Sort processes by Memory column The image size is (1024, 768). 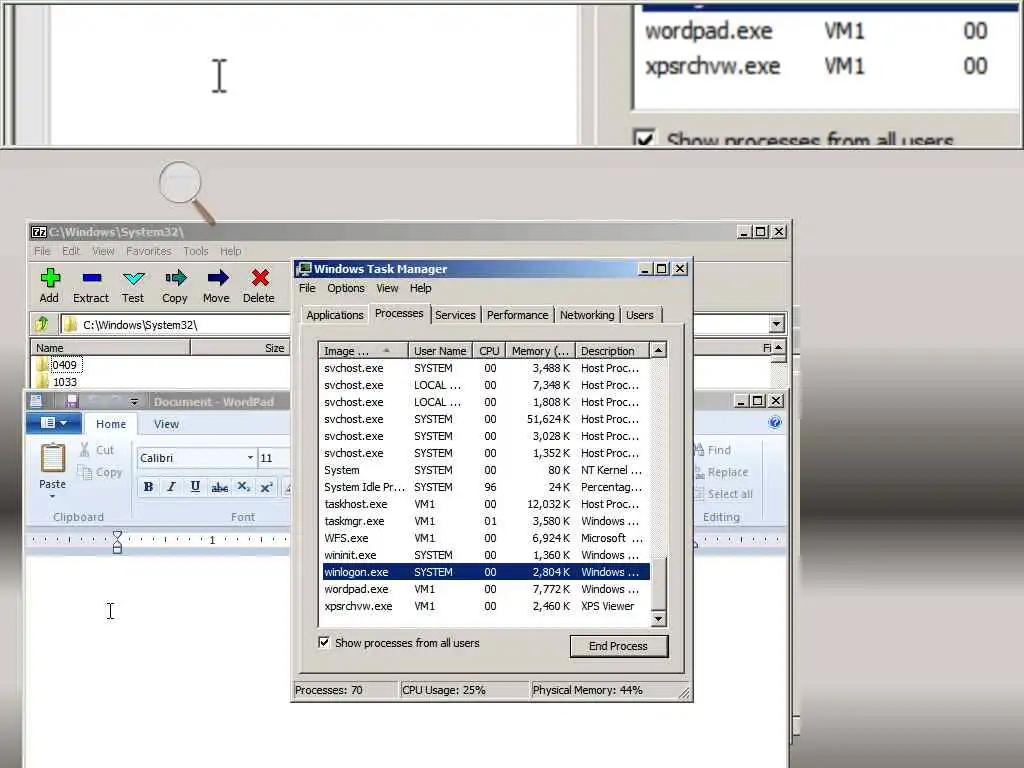pos(540,351)
